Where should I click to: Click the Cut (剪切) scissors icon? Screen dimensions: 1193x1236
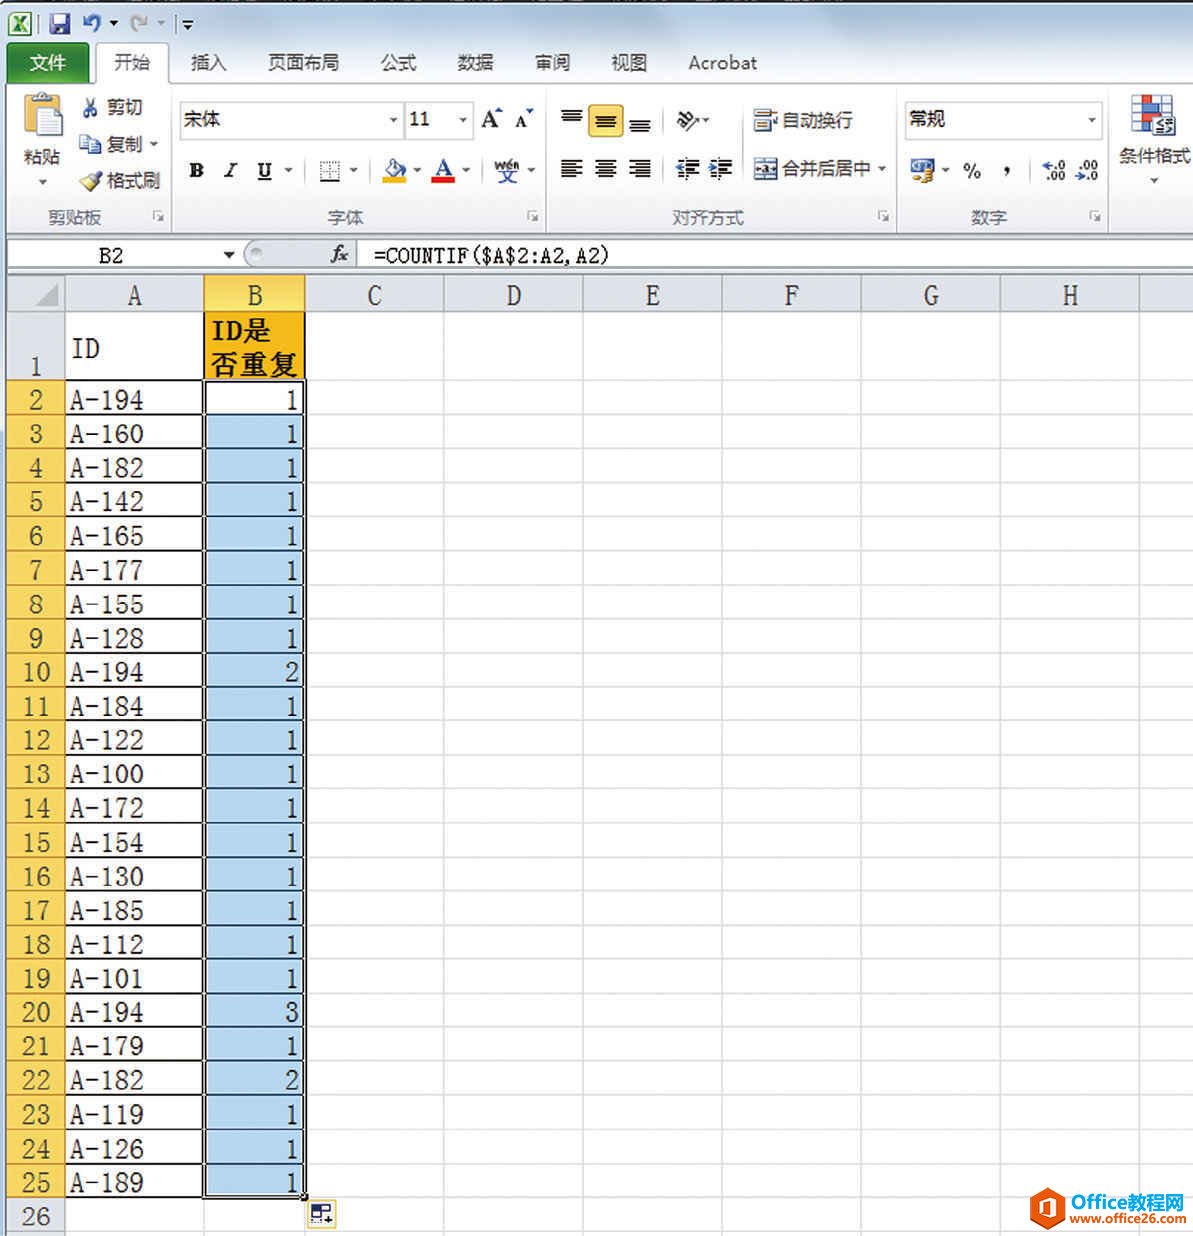click(90, 108)
